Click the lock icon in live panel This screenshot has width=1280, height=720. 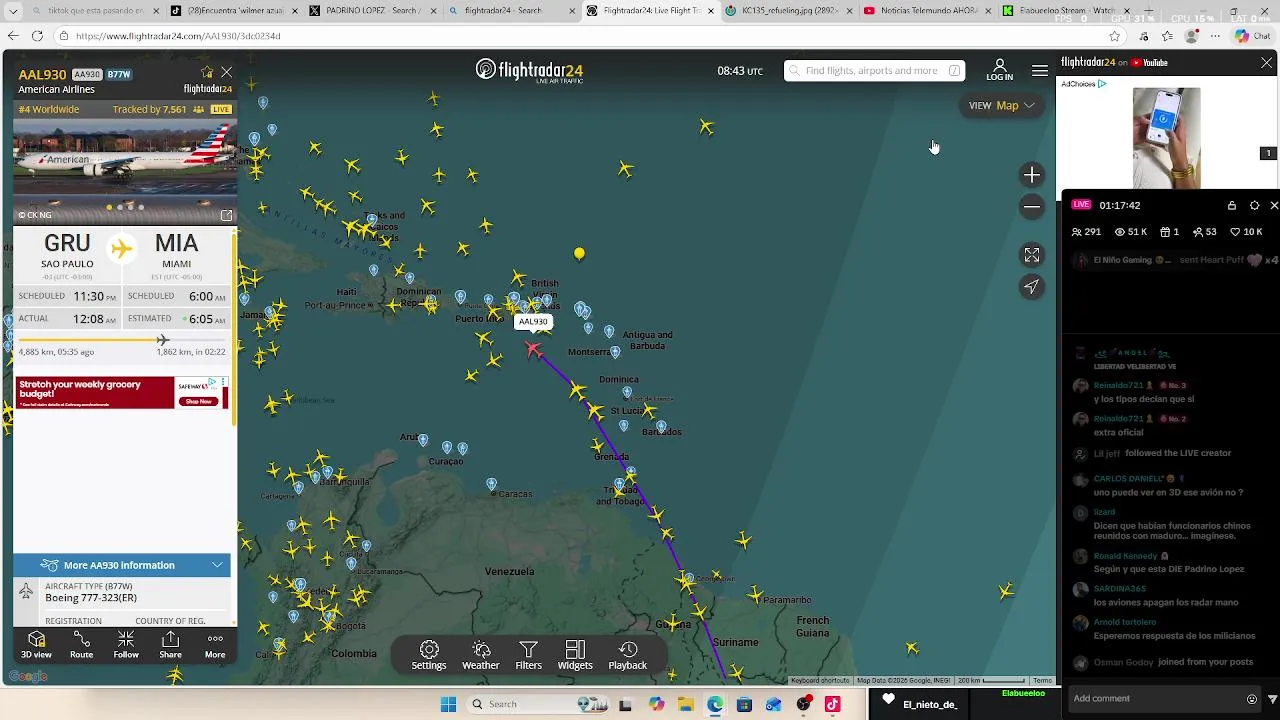tap(1232, 205)
